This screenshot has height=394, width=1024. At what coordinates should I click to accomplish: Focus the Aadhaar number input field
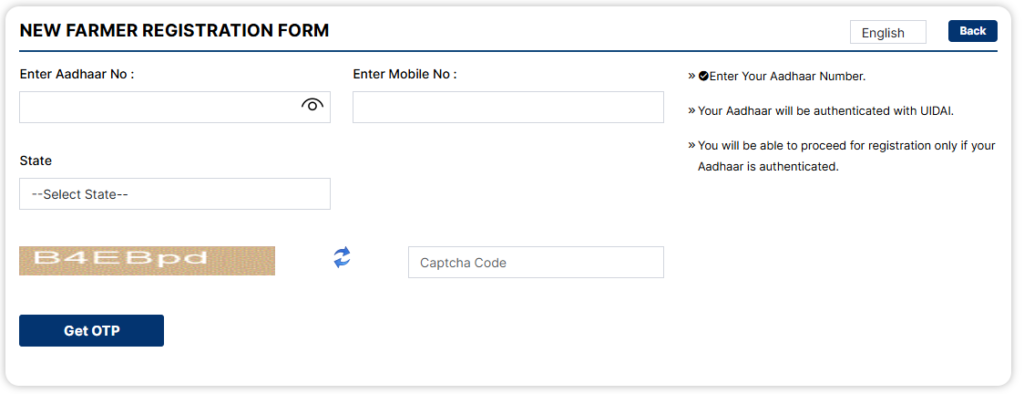pos(175,107)
